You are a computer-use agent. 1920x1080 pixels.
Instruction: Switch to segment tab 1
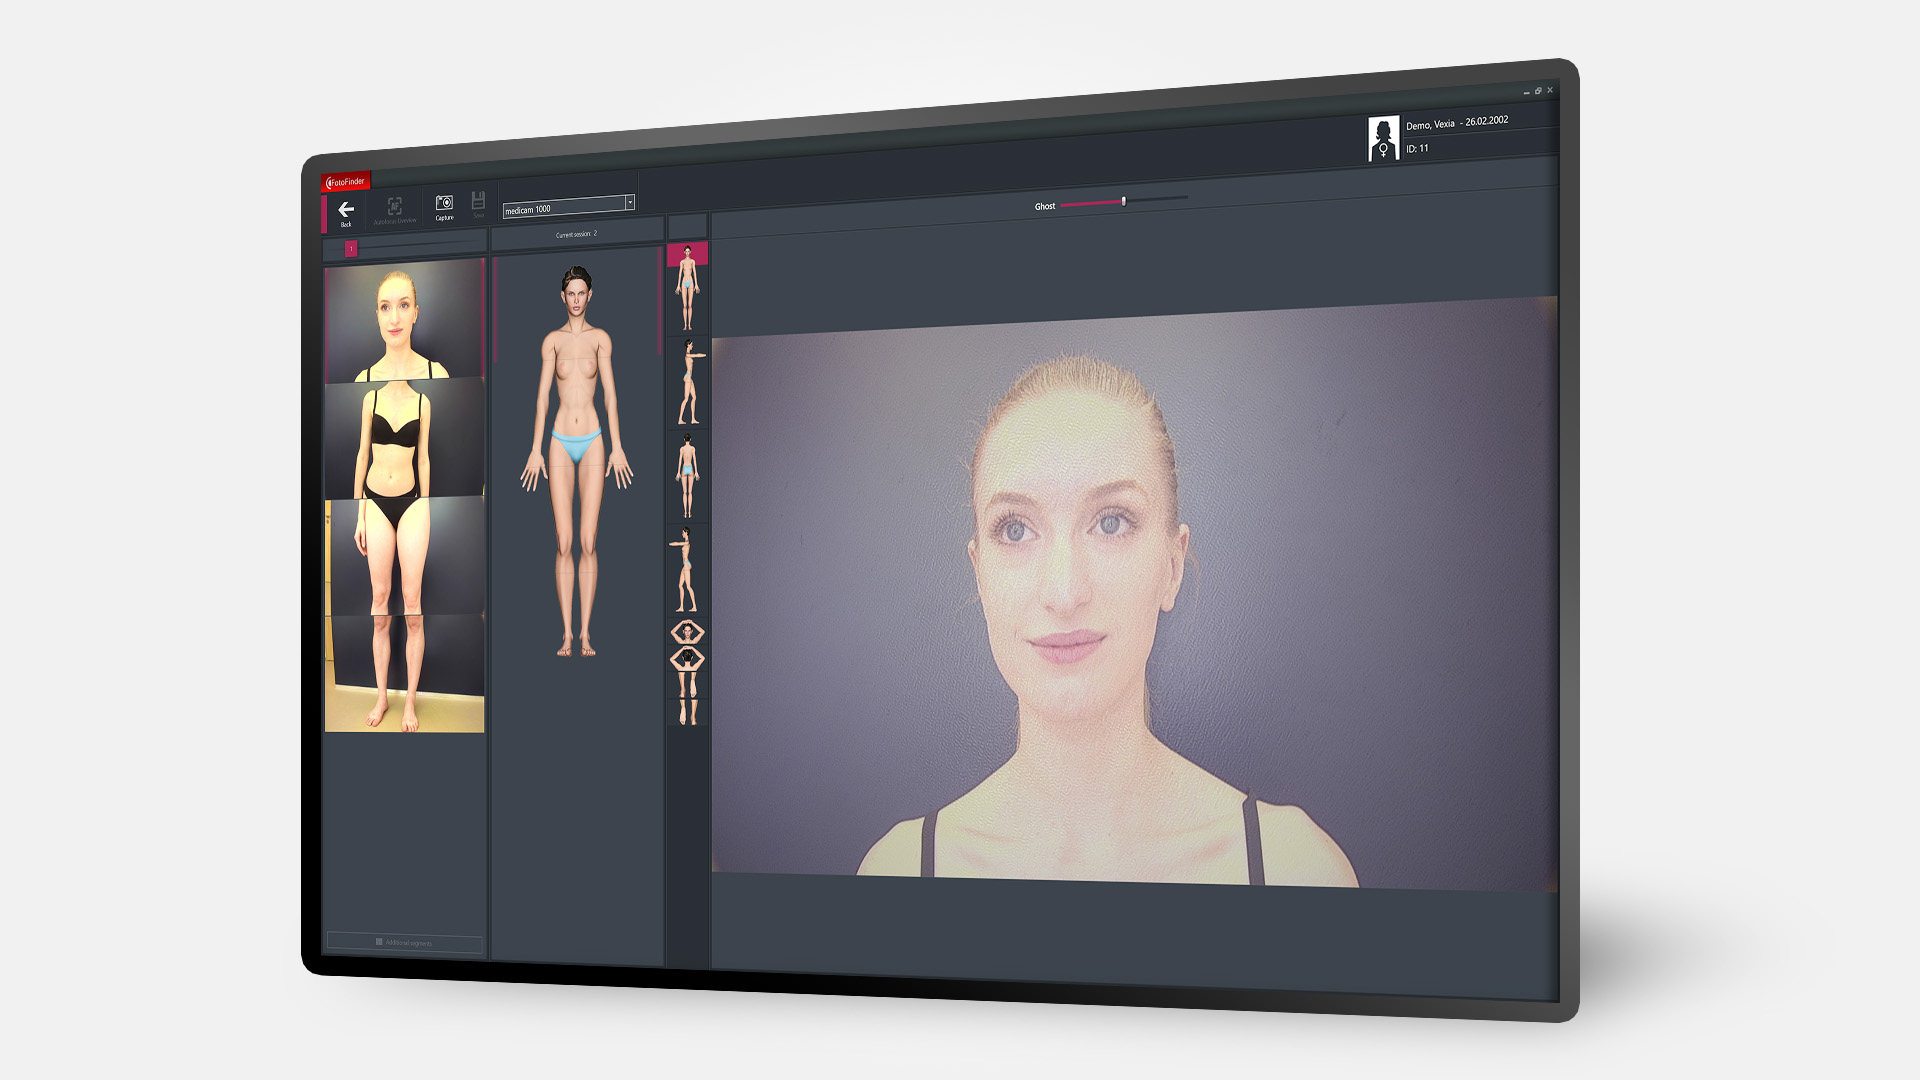[351, 251]
